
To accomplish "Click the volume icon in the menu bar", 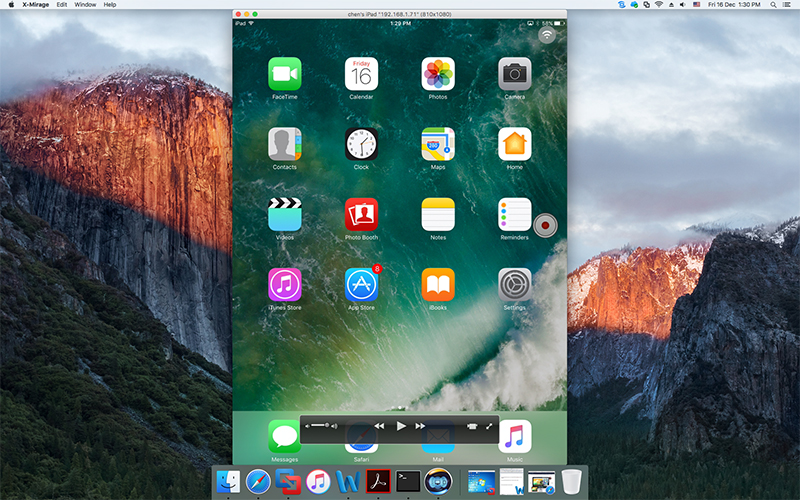I will pyautogui.click(x=683, y=5).
